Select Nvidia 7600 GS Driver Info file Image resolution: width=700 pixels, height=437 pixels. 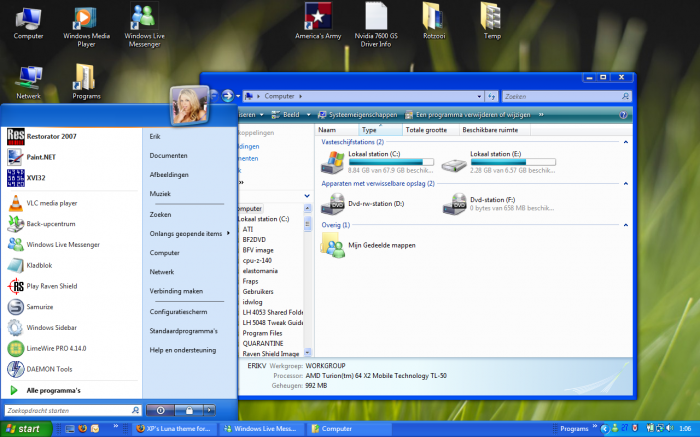(x=376, y=25)
